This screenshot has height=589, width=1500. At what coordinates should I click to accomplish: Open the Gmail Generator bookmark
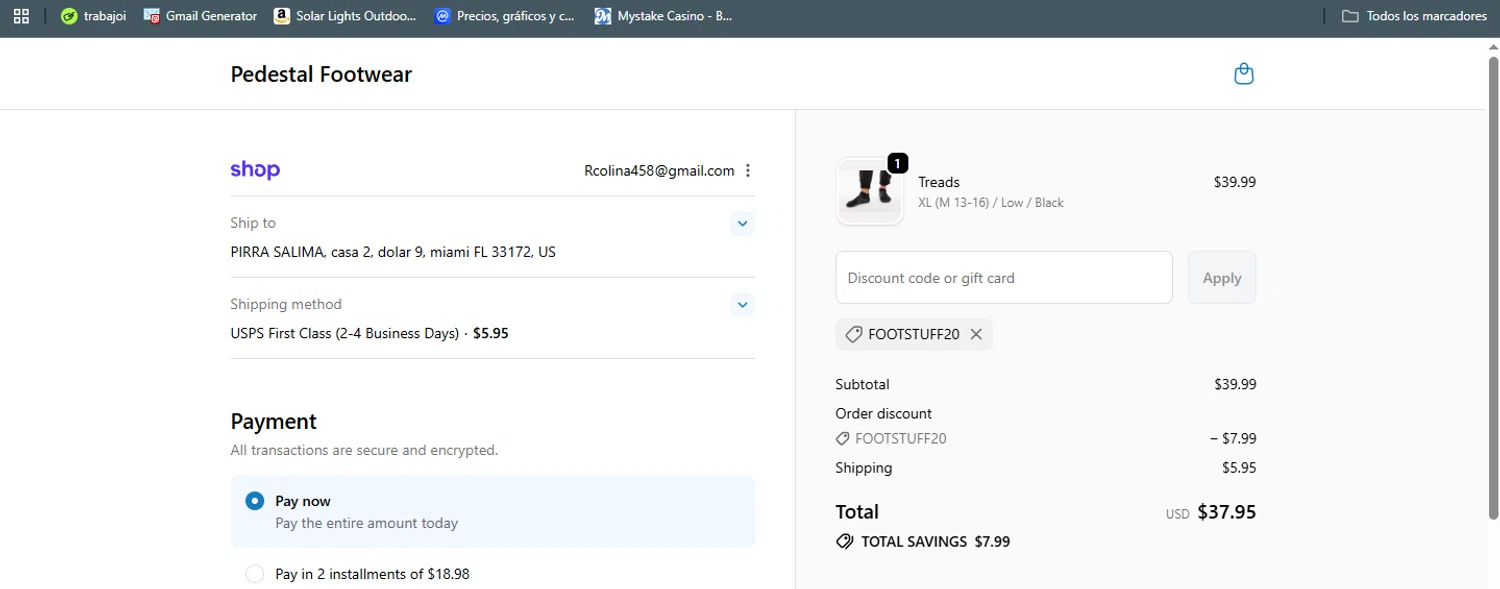200,16
